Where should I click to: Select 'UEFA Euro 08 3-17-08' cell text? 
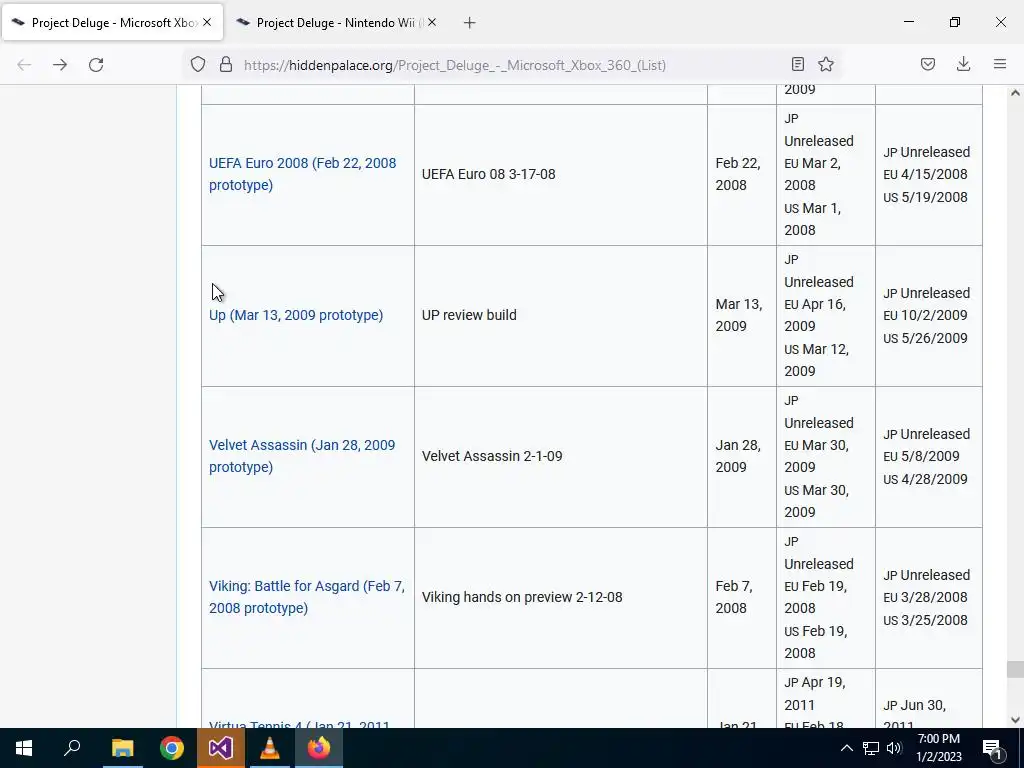coord(488,174)
